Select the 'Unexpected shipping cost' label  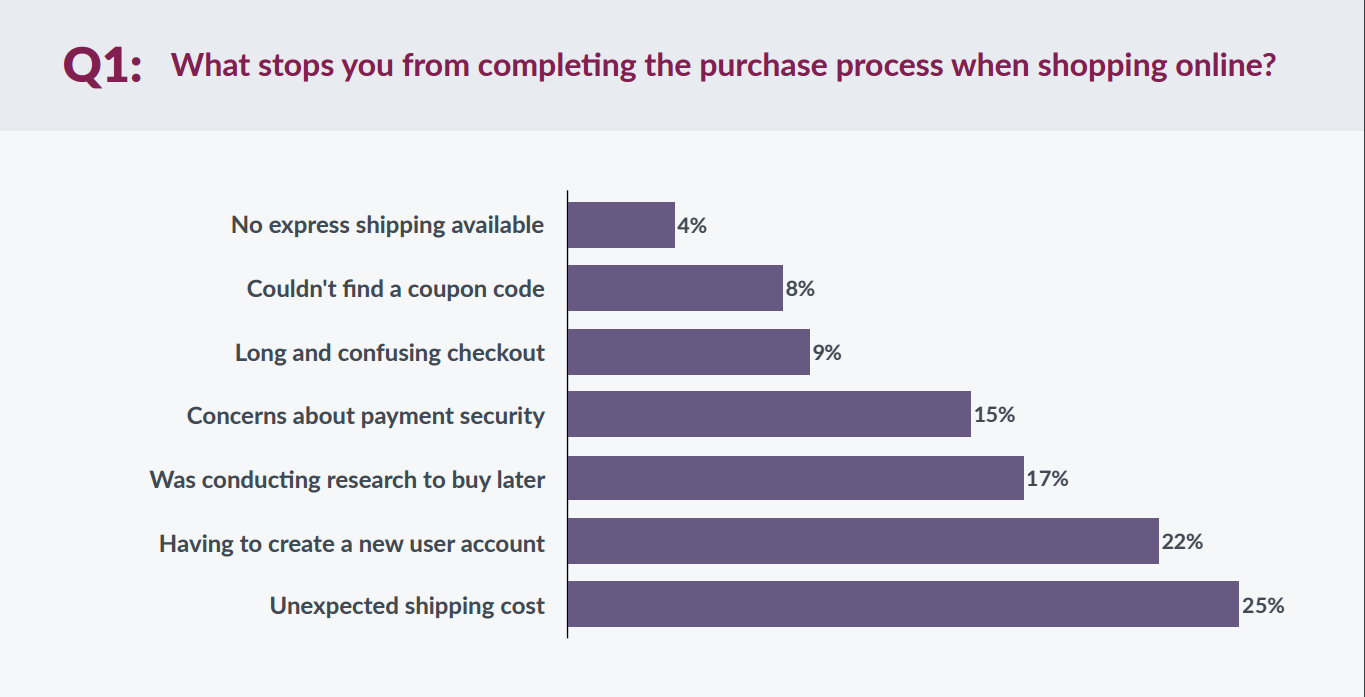pyautogui.click(x=407, y=606)
